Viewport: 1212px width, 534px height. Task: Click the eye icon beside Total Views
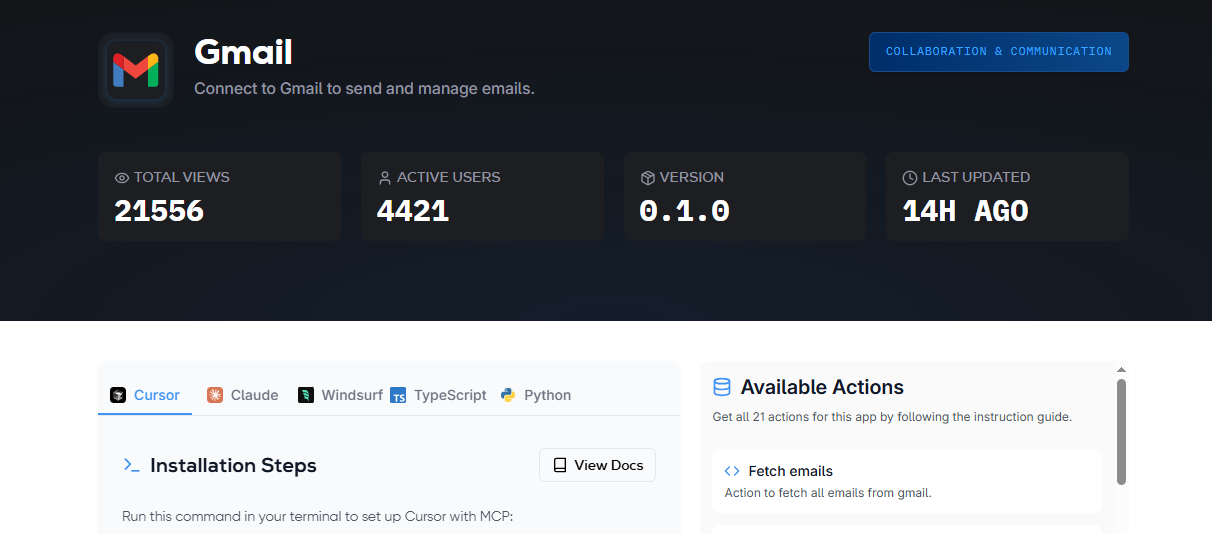pos(122,178)
